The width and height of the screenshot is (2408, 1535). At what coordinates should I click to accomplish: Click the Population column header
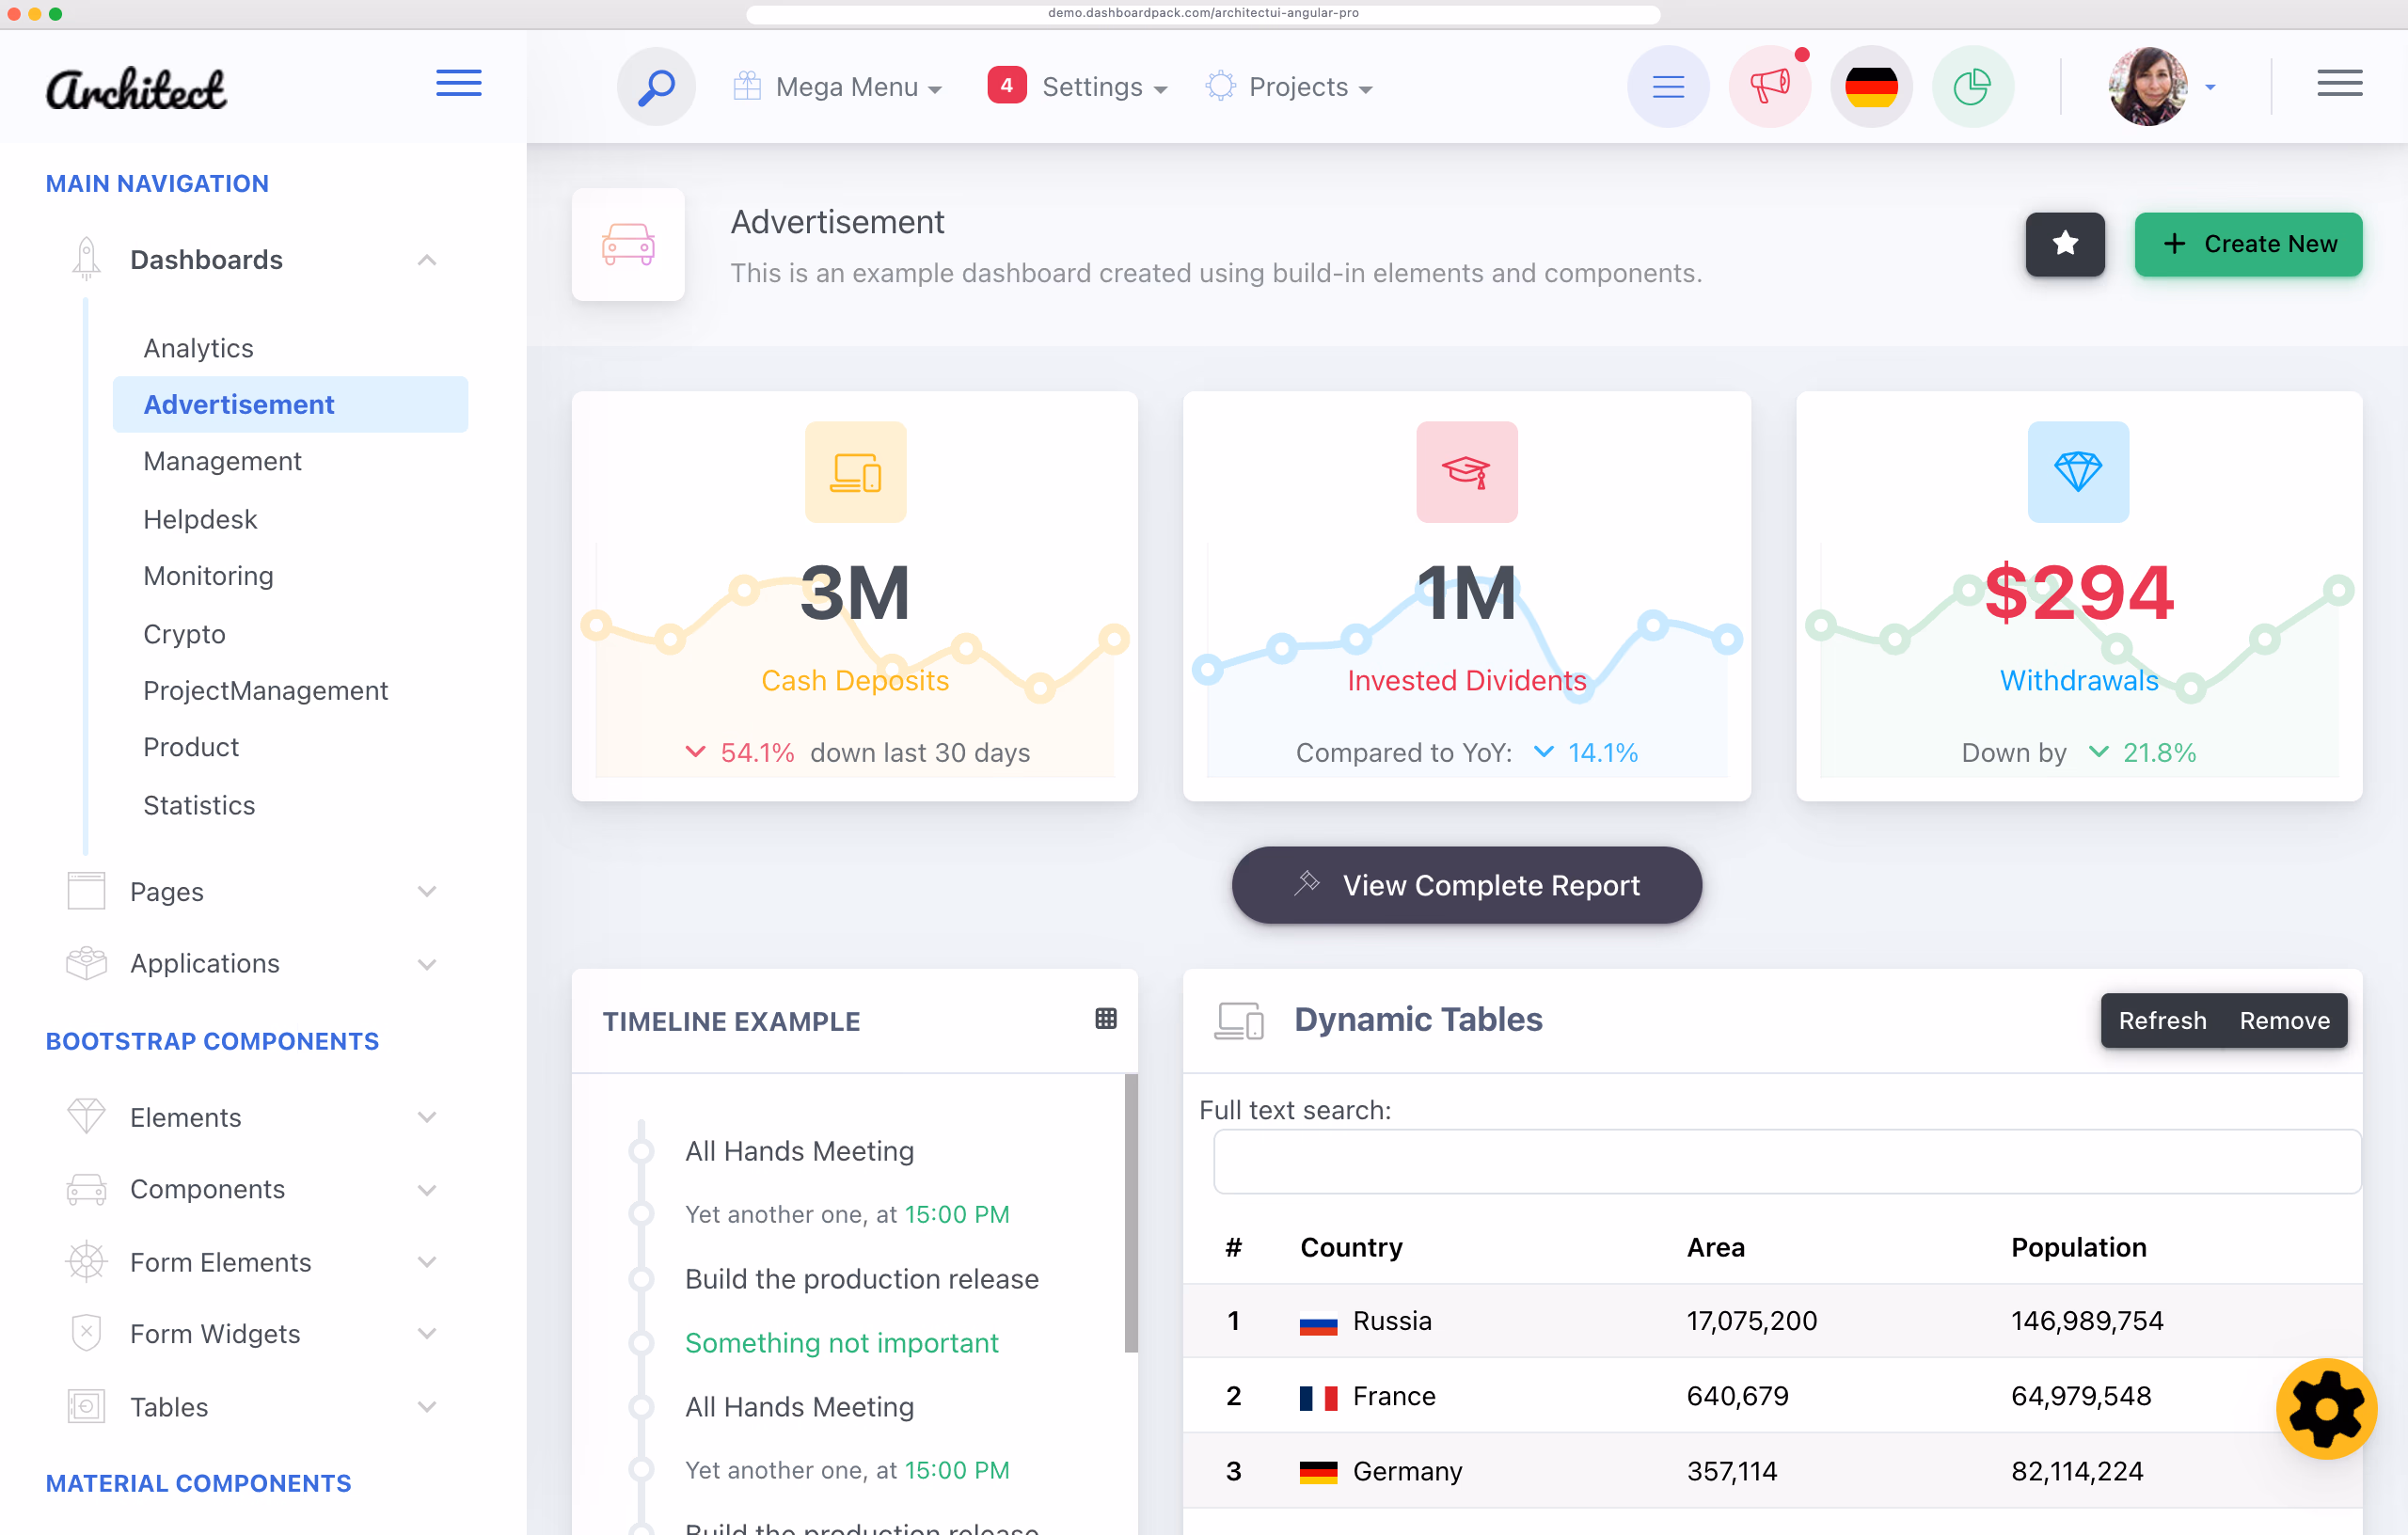[2078, 1247]
